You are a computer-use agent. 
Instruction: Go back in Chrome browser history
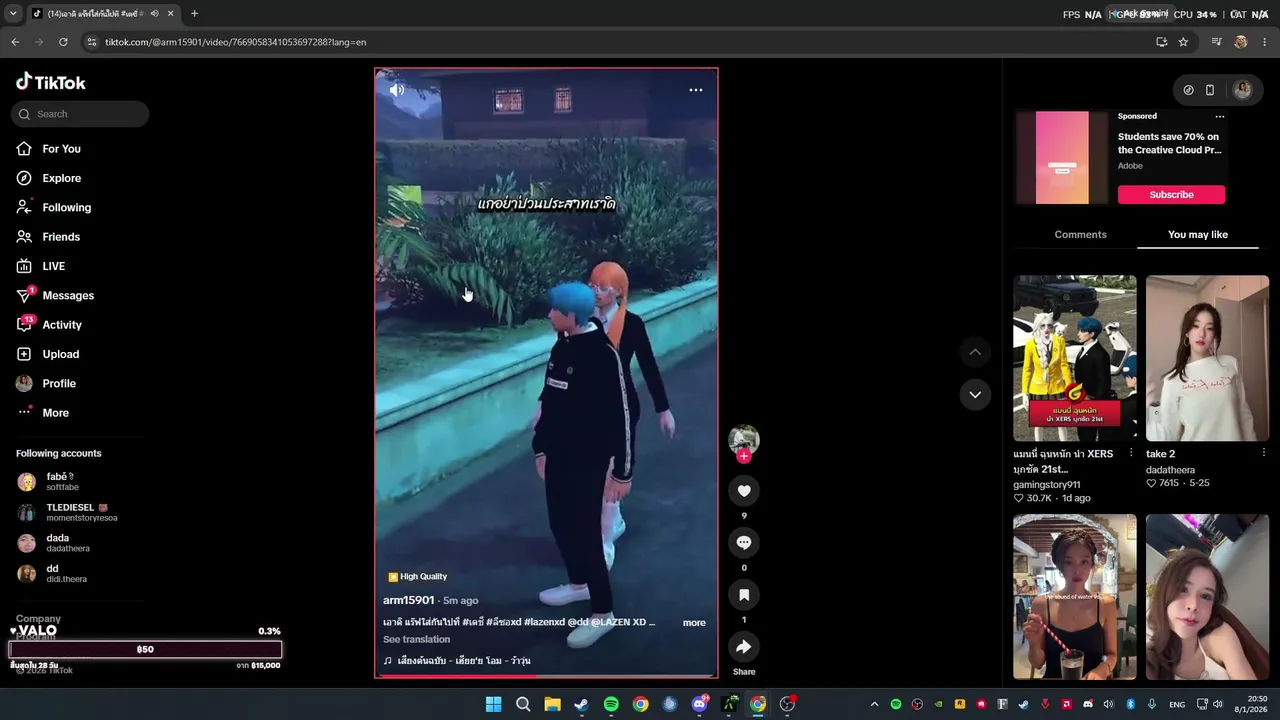pyautogui.click(x=15, y=42)
